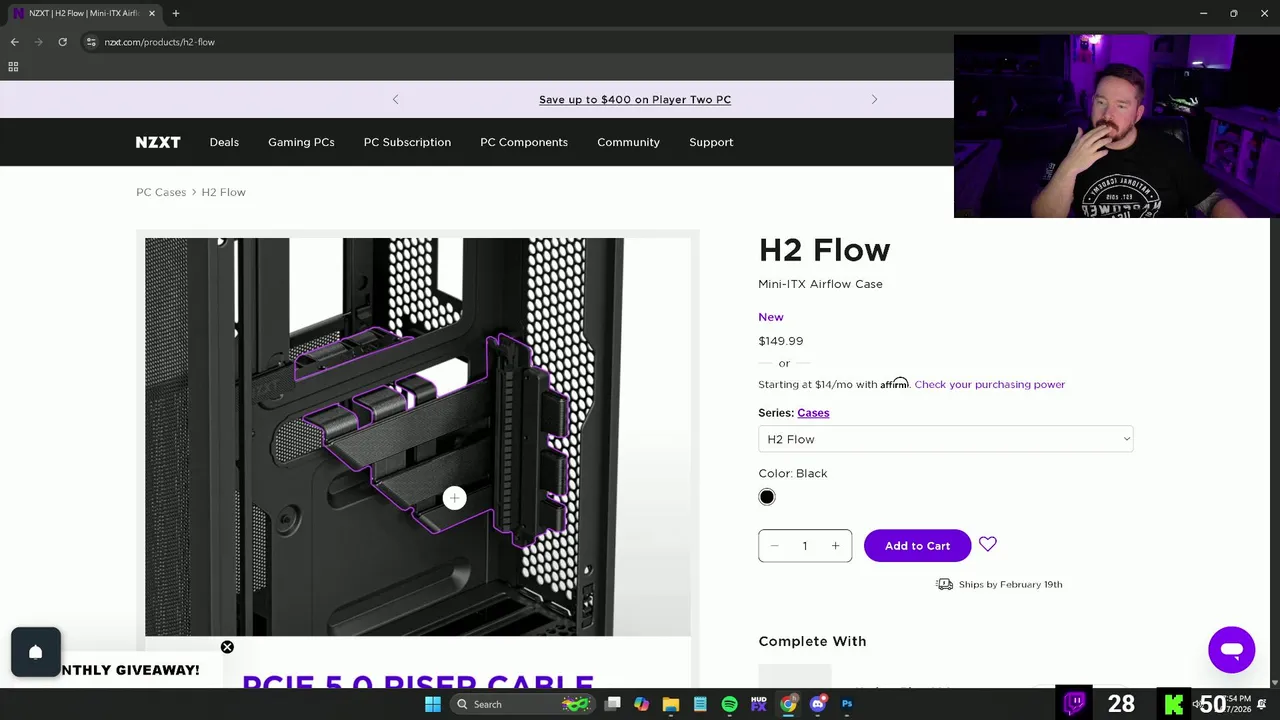The height and width of the screenshot is (720, 1280).
Task: Open Spotify from the taskbar
Action: point(729,704)
